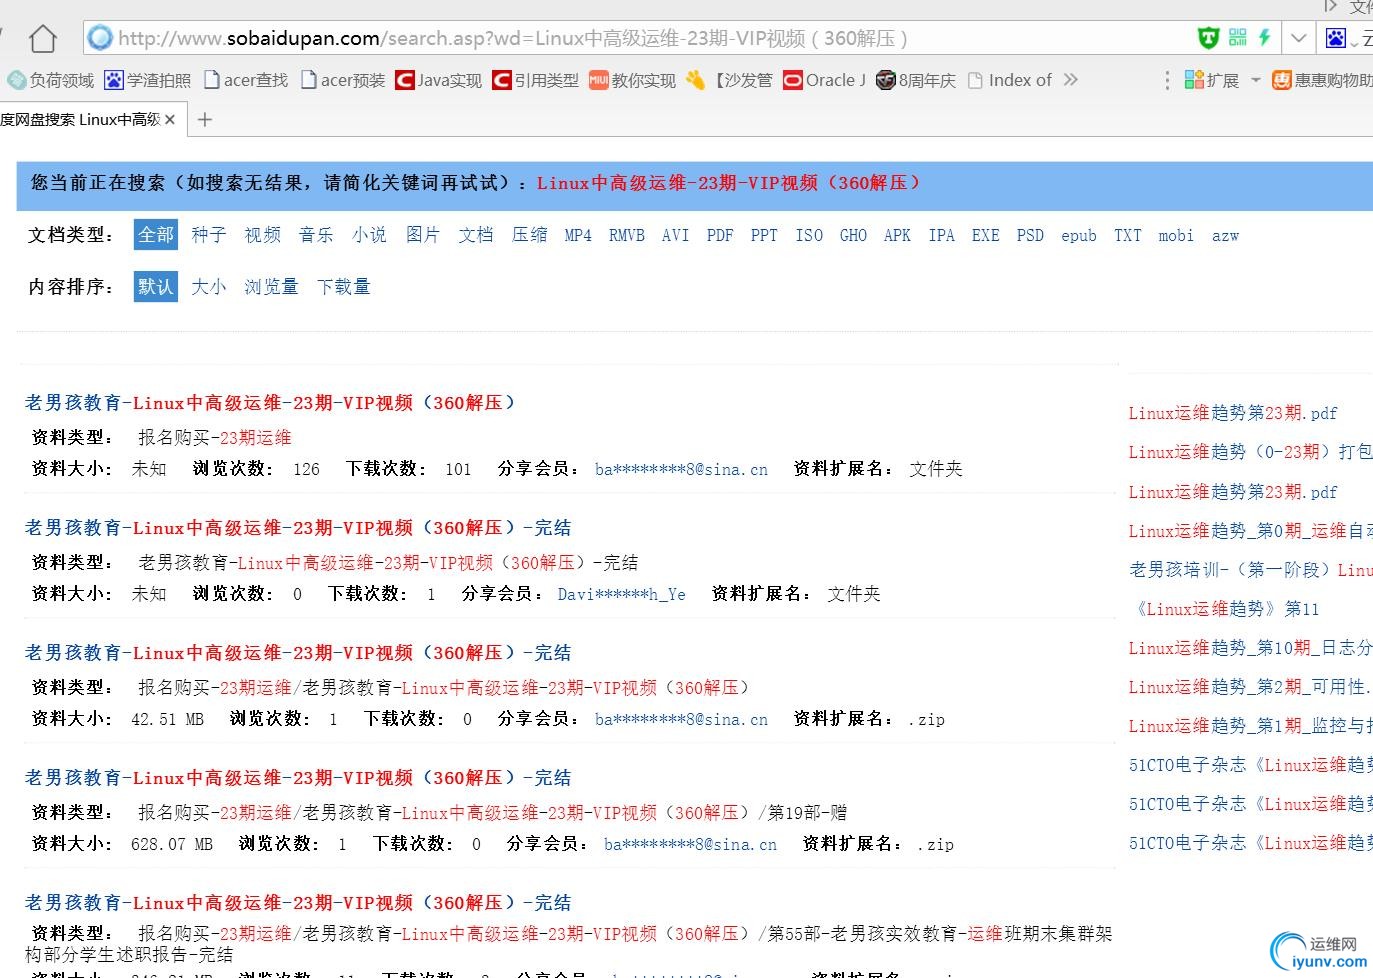The image size is (1373, 978).
Task: Open the Java实现 bookmark
Action: click(439, 80)
